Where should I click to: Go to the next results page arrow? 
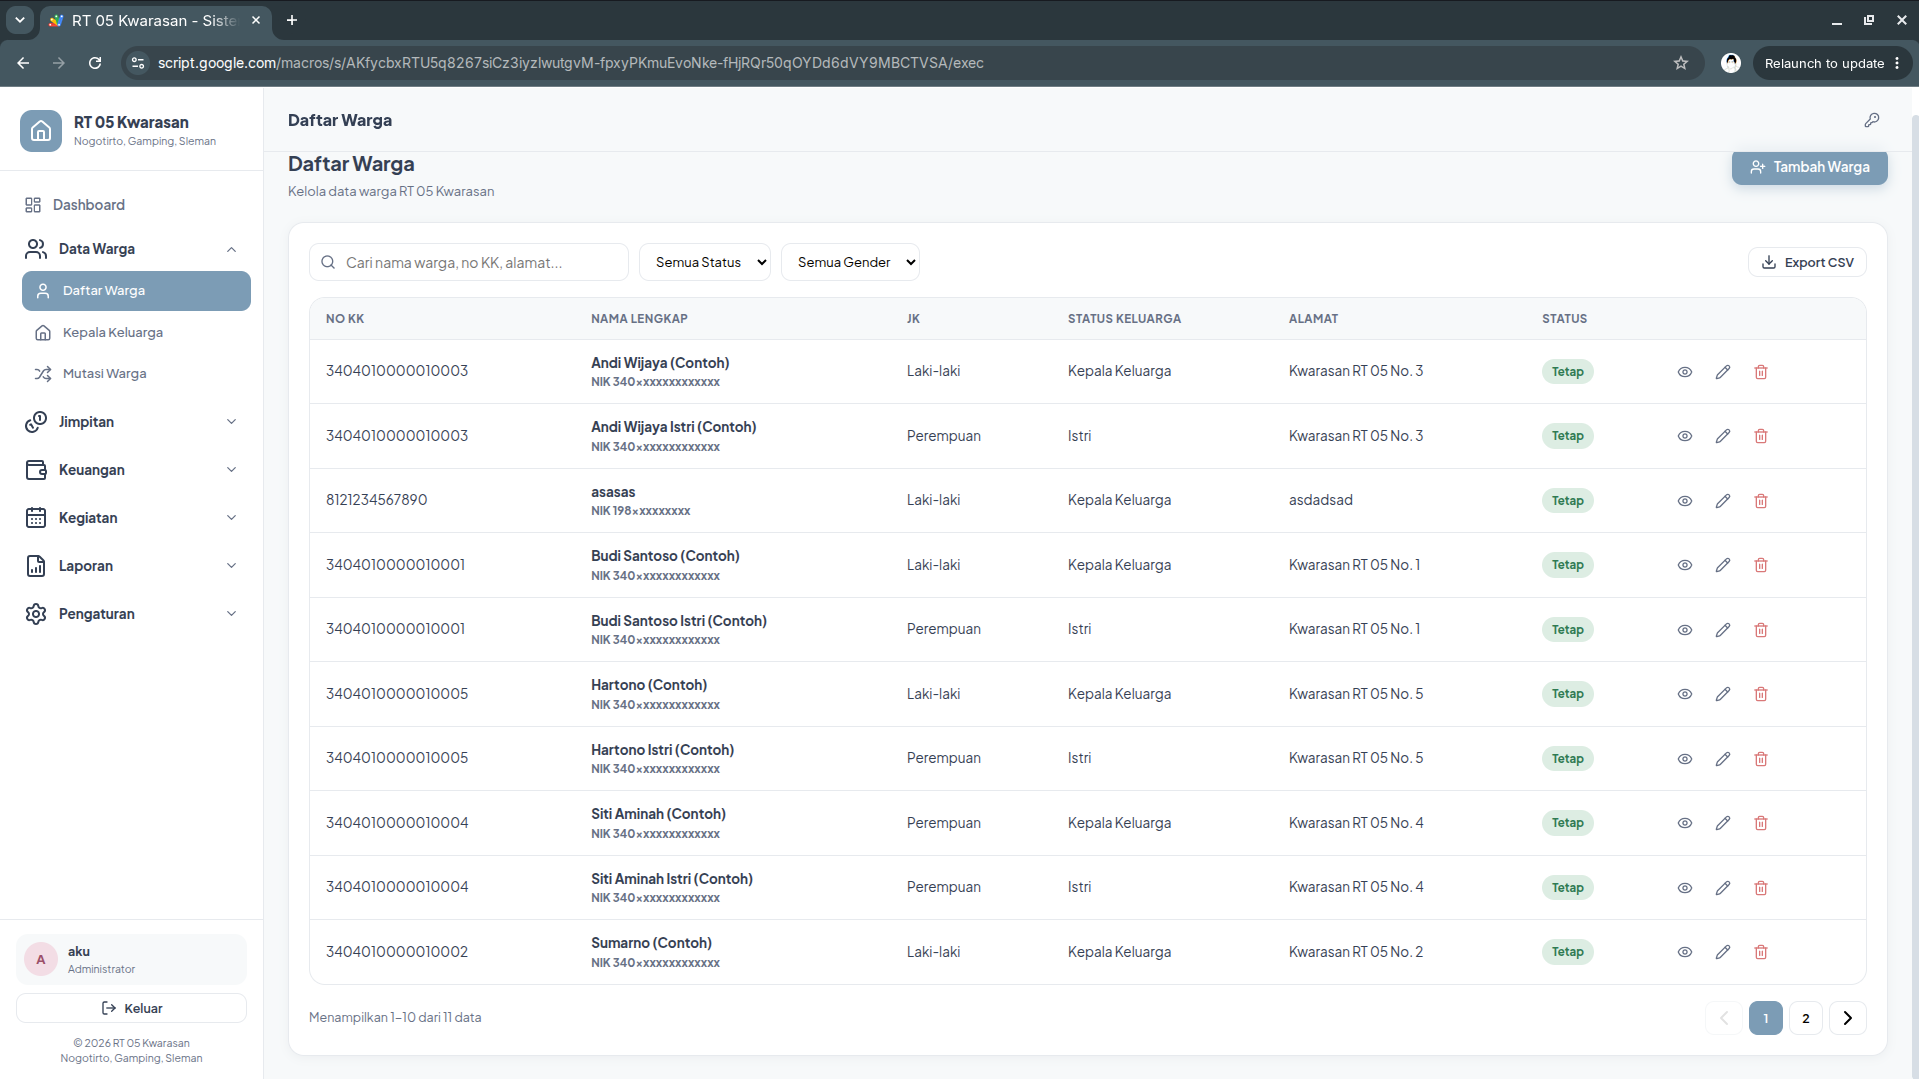1847,1018
